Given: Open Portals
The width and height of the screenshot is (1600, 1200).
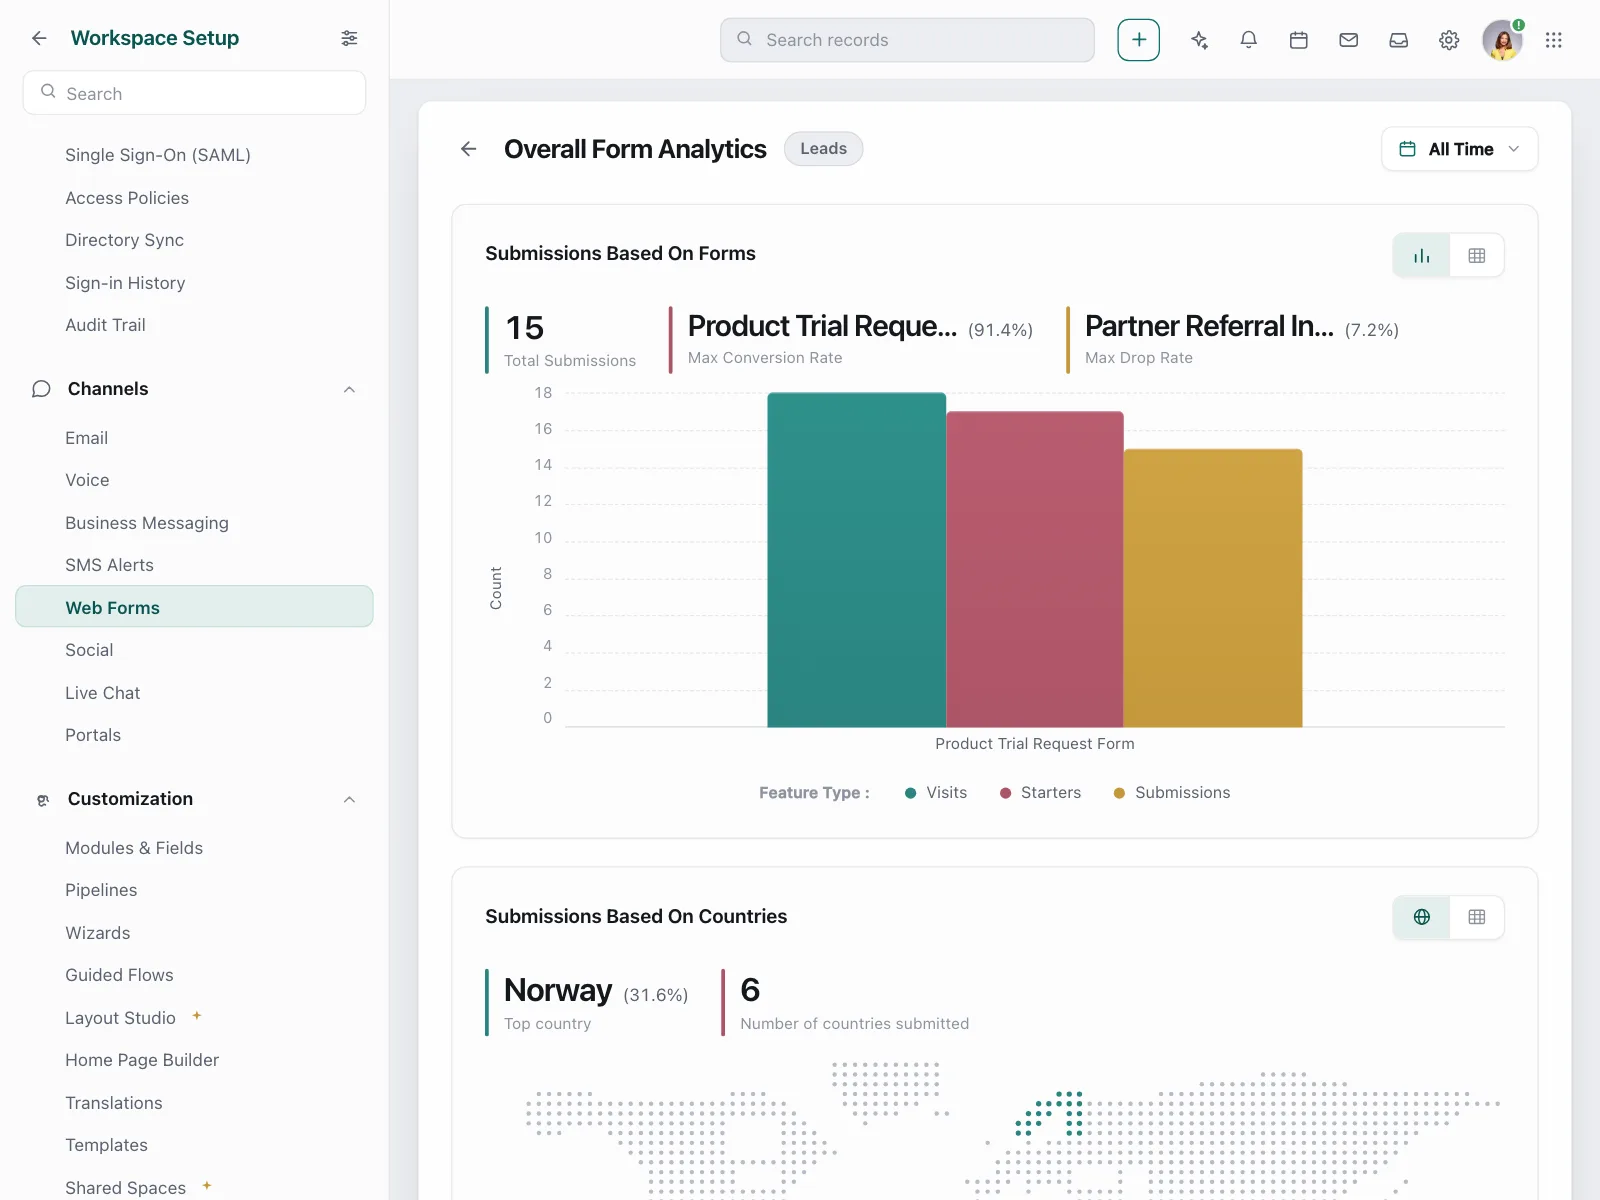Looking at the screenshot, I should pos(93,735).
